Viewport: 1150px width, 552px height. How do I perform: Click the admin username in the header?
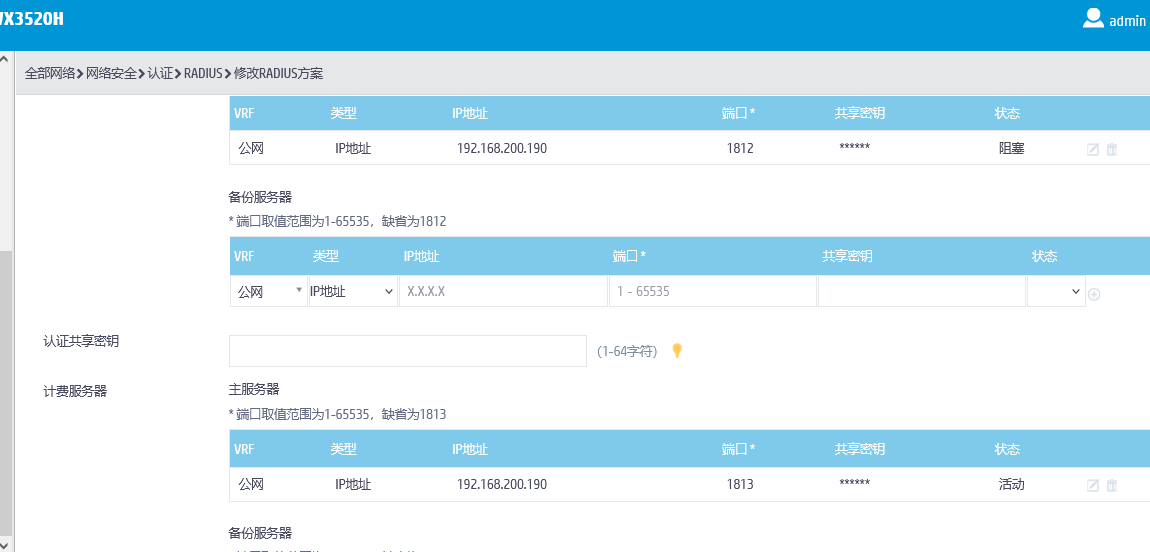coord(1127,20)
